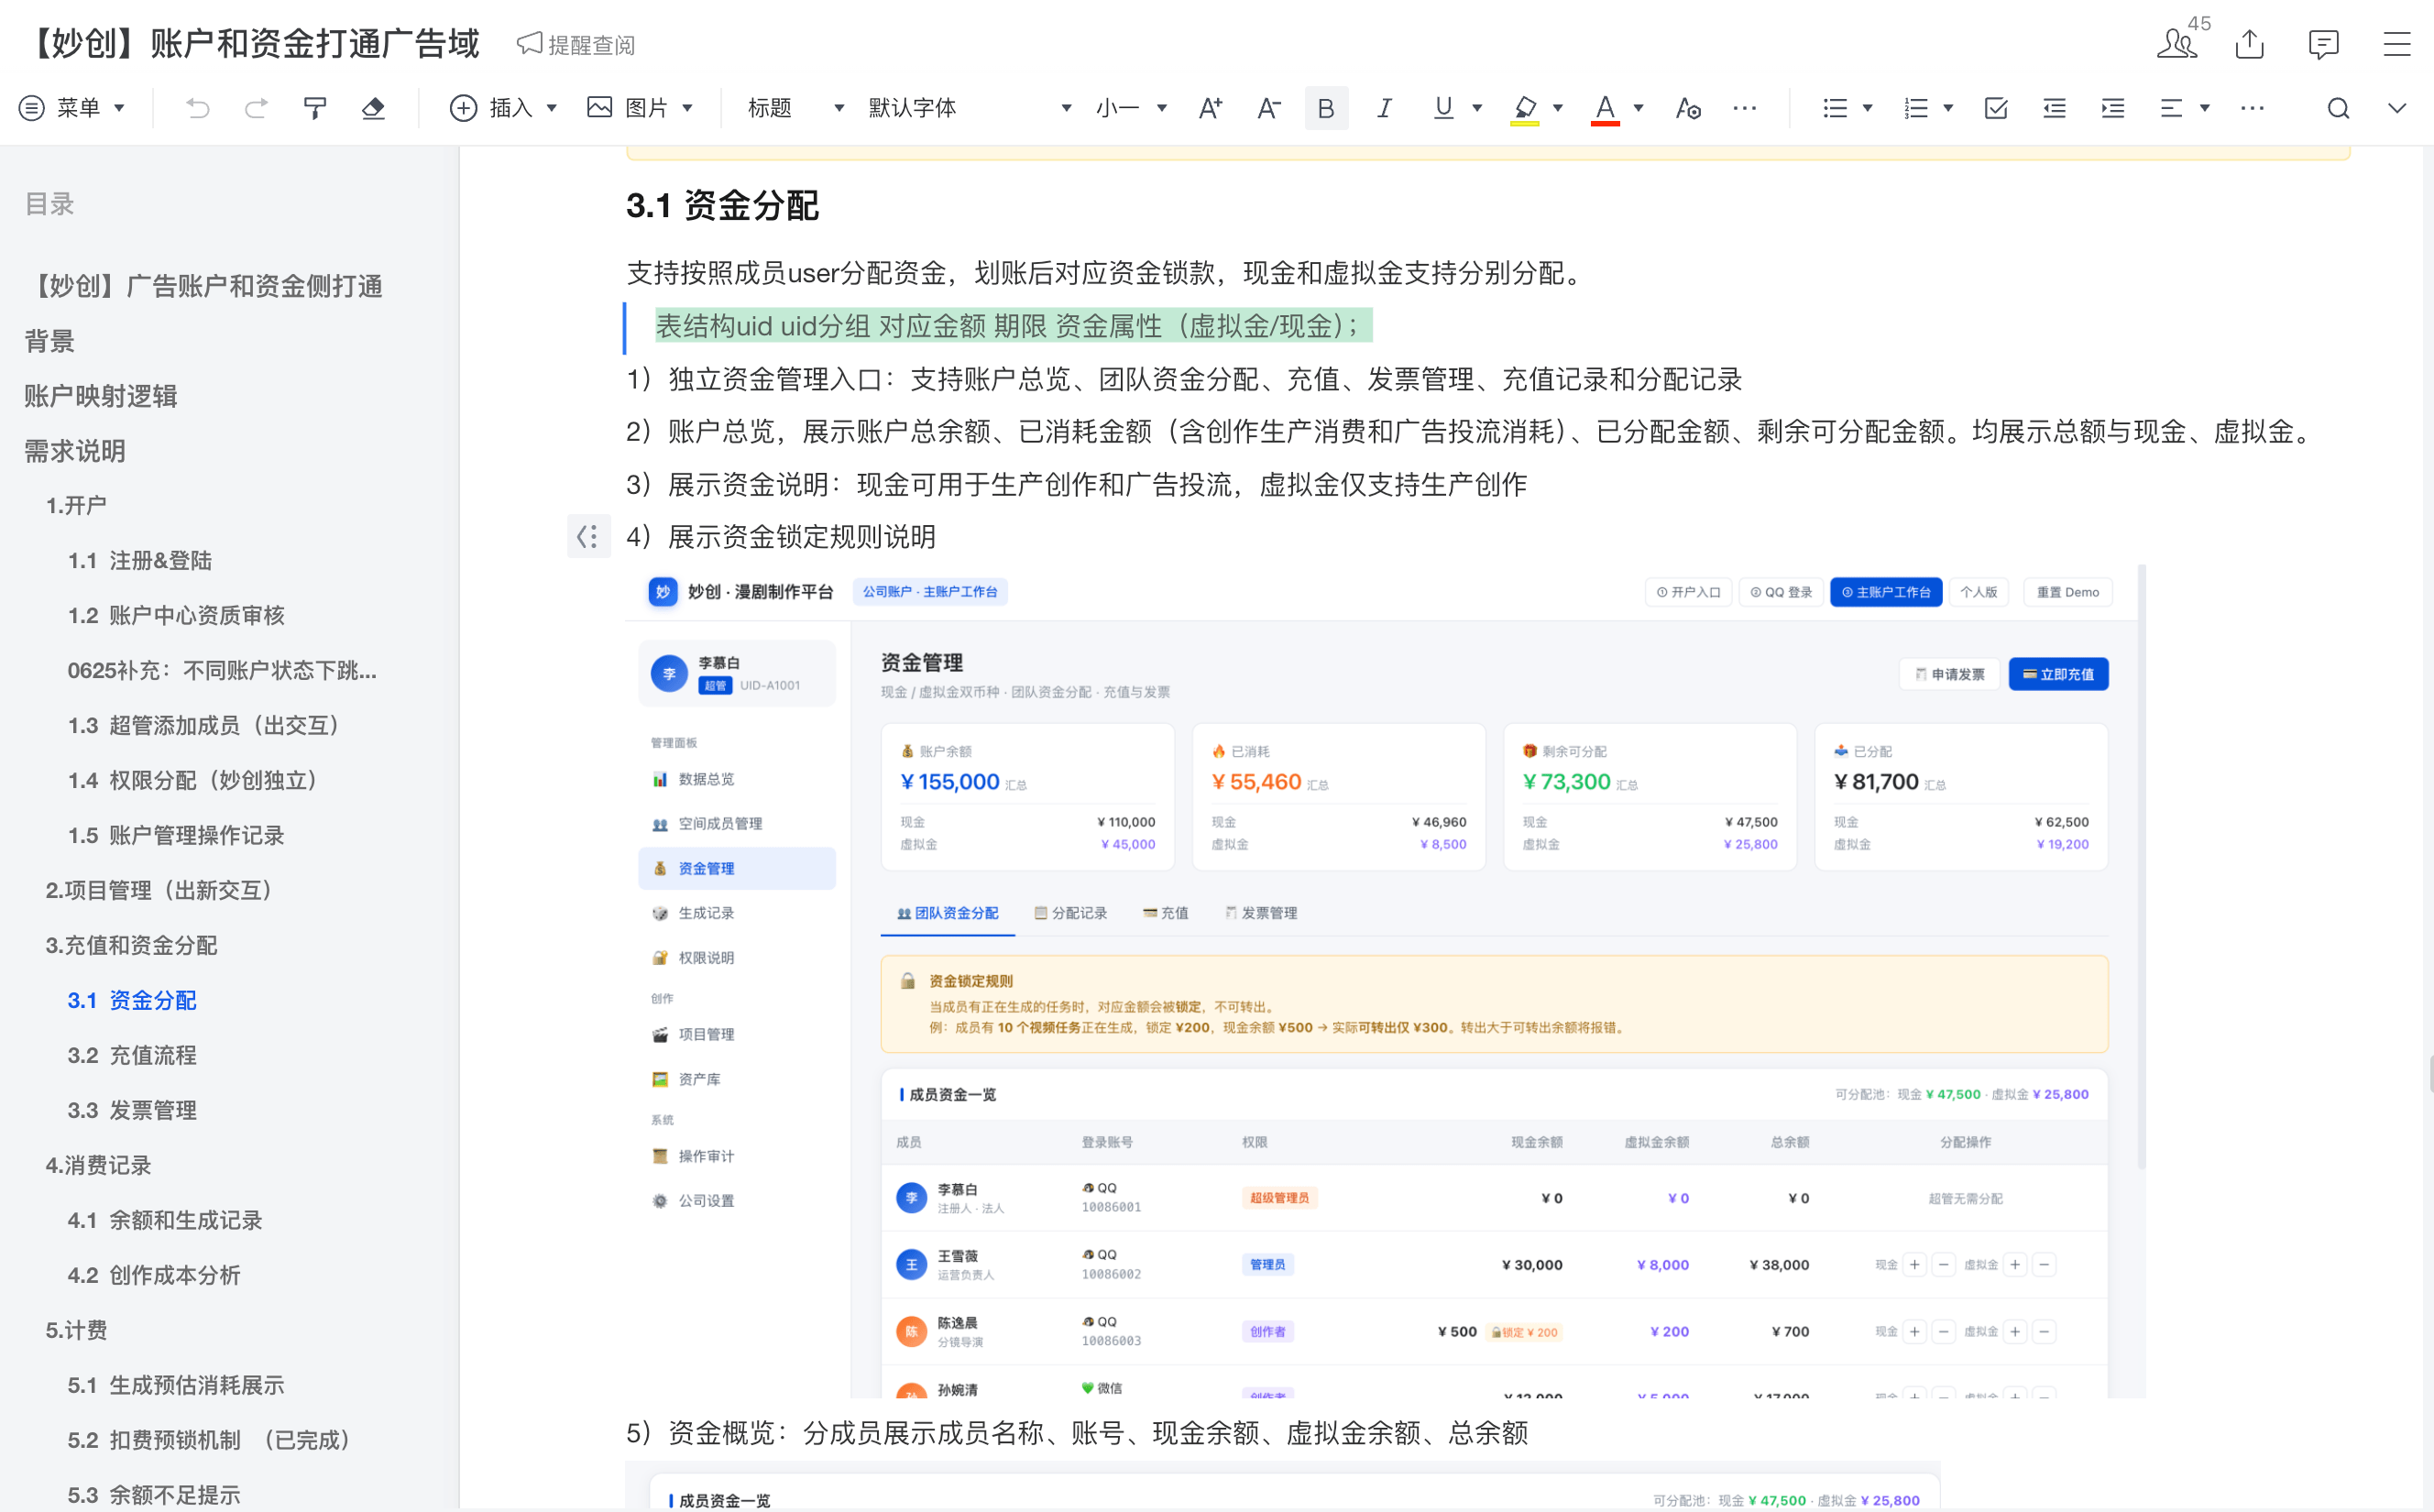
Task: Open 5.1 生成预估消耗展示 in the outline
Action: click(x=176, y=1386)
